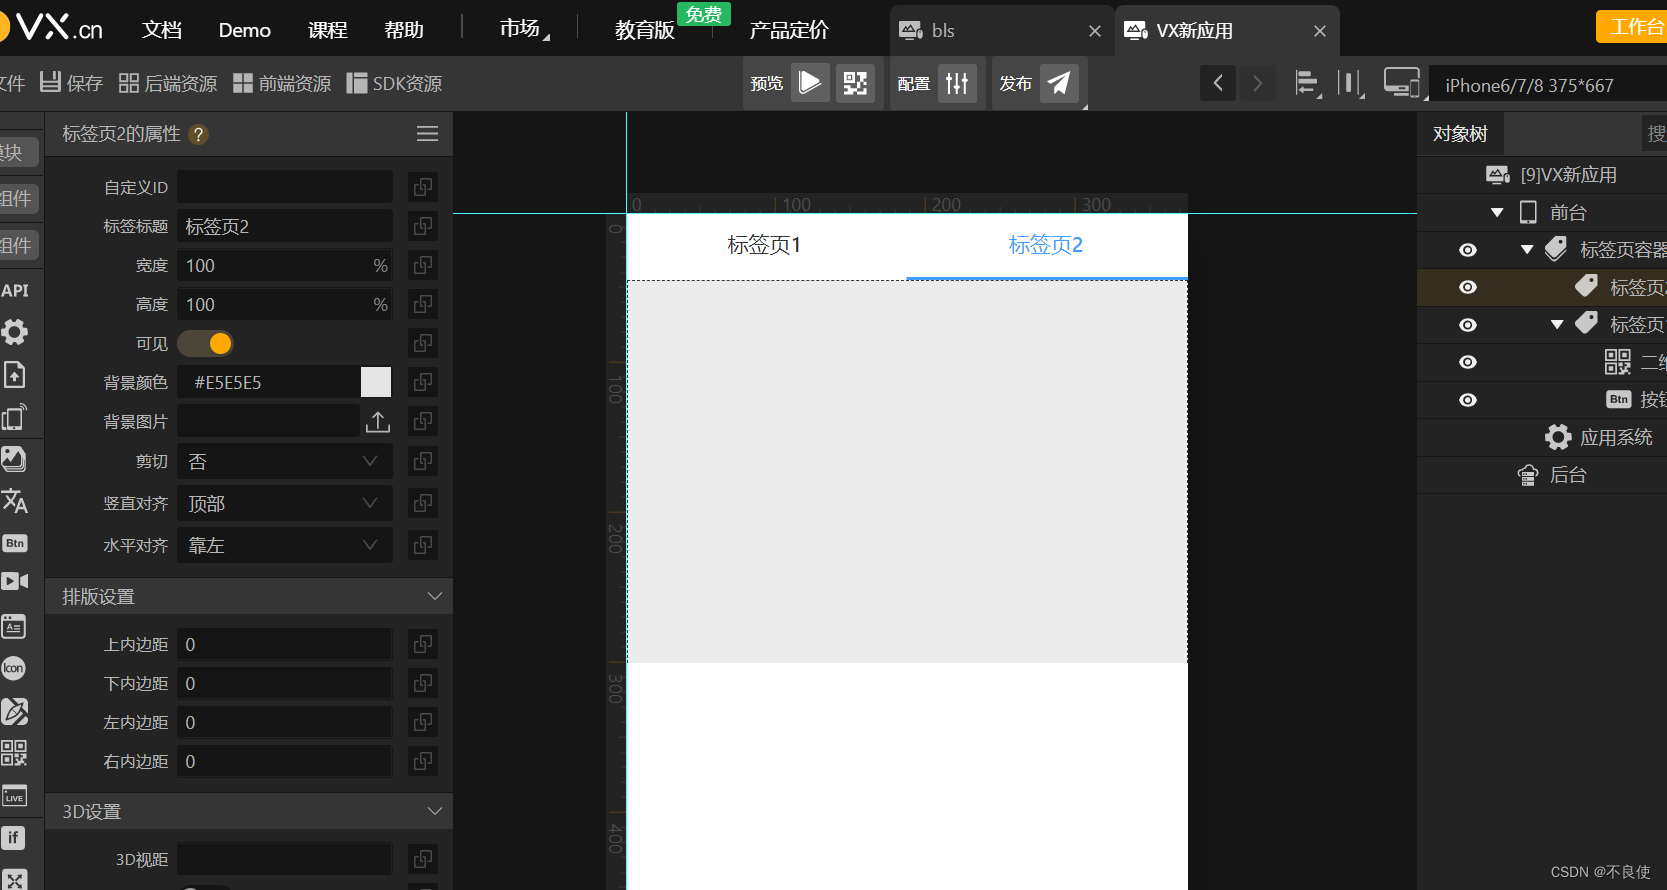
Task: Open SDK资源
Action: coord(394,83)
